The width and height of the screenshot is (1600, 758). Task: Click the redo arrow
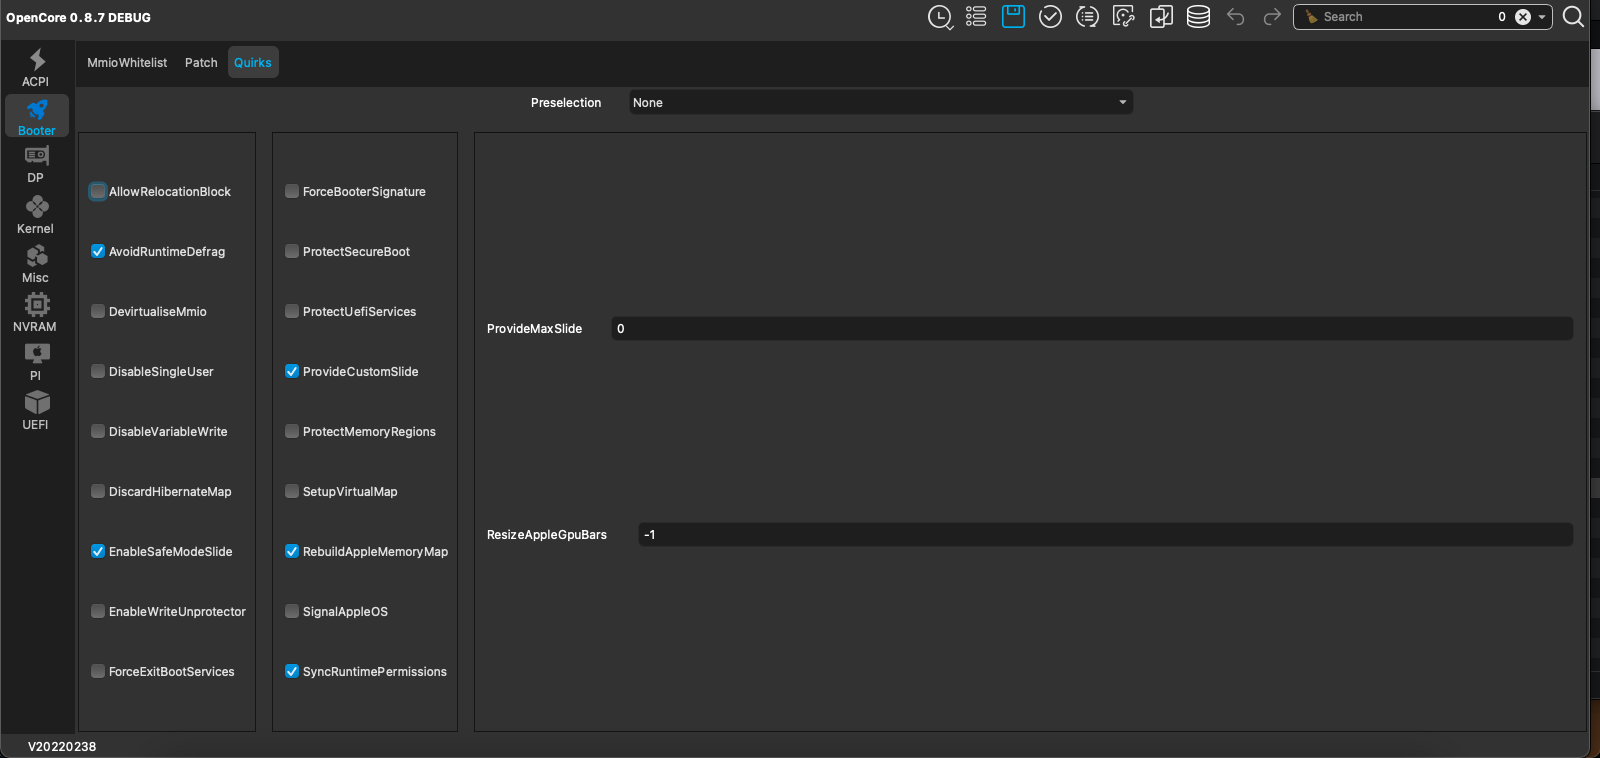coord(1272,17)
